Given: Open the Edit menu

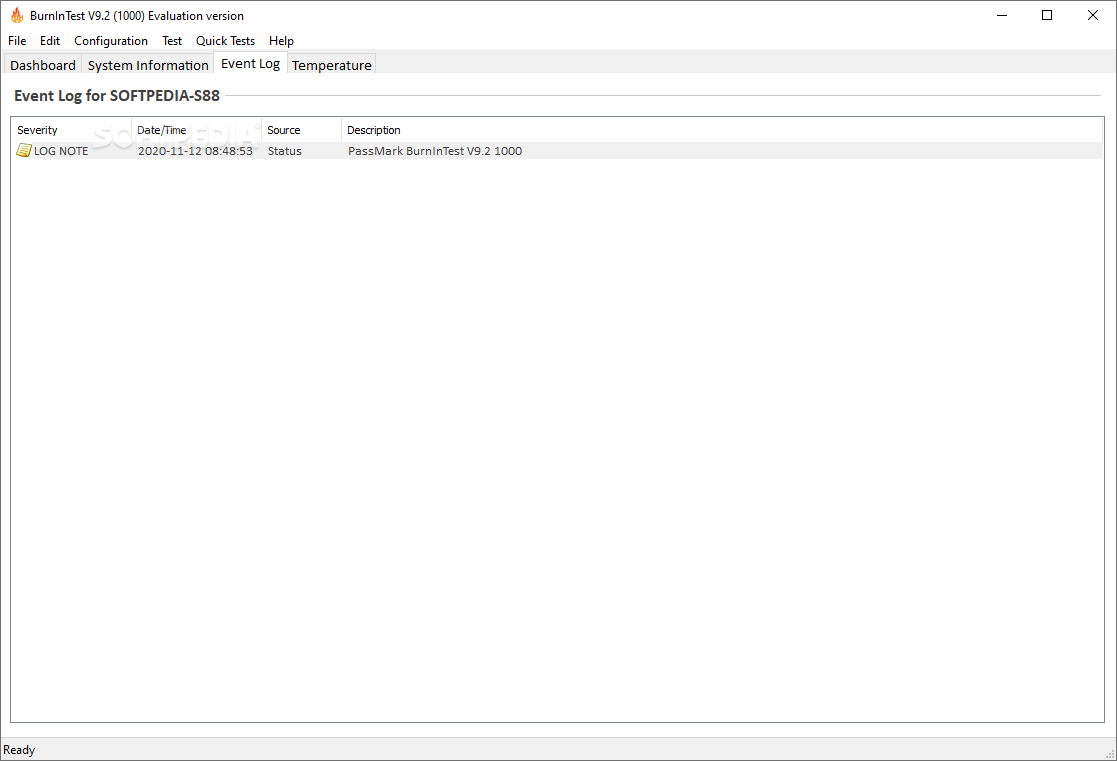Looking at the screenshot, I should pos(50,41).
